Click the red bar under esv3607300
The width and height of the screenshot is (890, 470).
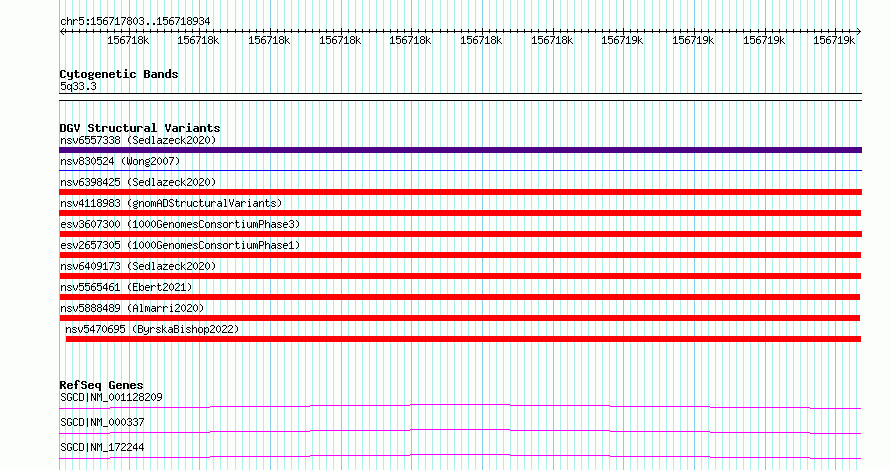[x=460, y=234]
